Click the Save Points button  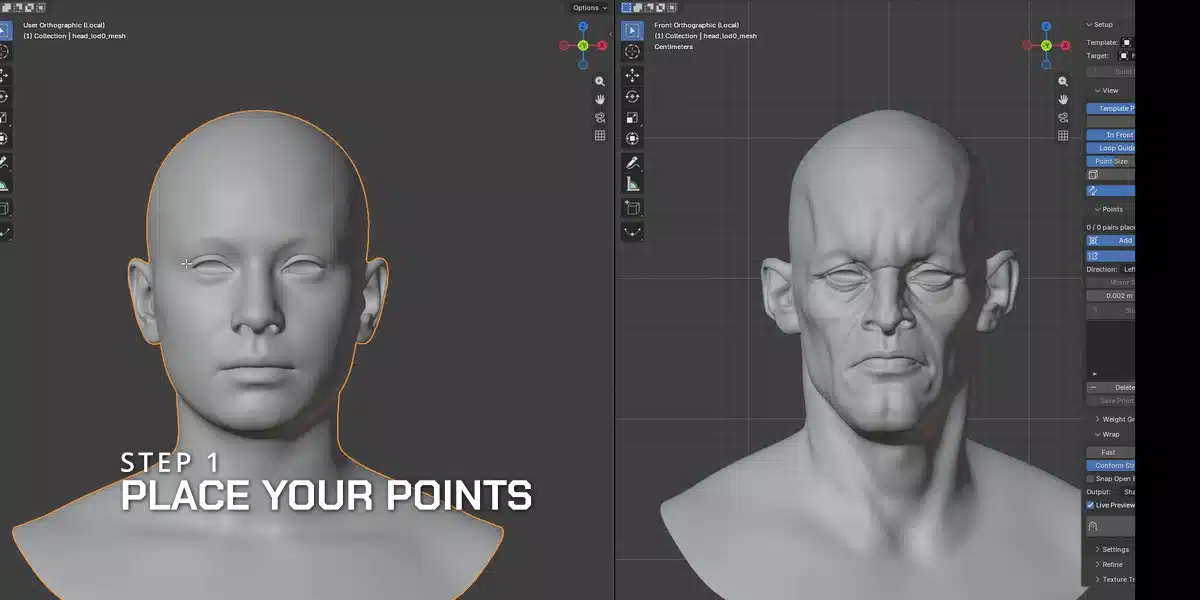[1111, 400]
